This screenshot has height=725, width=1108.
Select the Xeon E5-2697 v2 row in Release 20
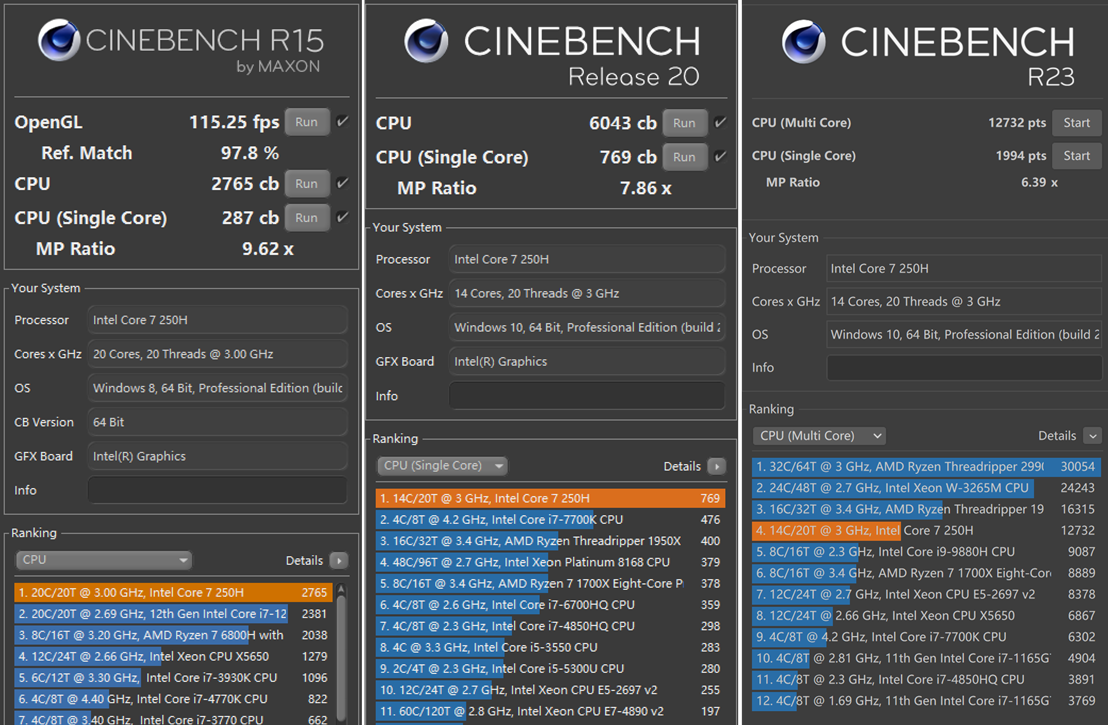pyautogui.click(x=550, y=690)
